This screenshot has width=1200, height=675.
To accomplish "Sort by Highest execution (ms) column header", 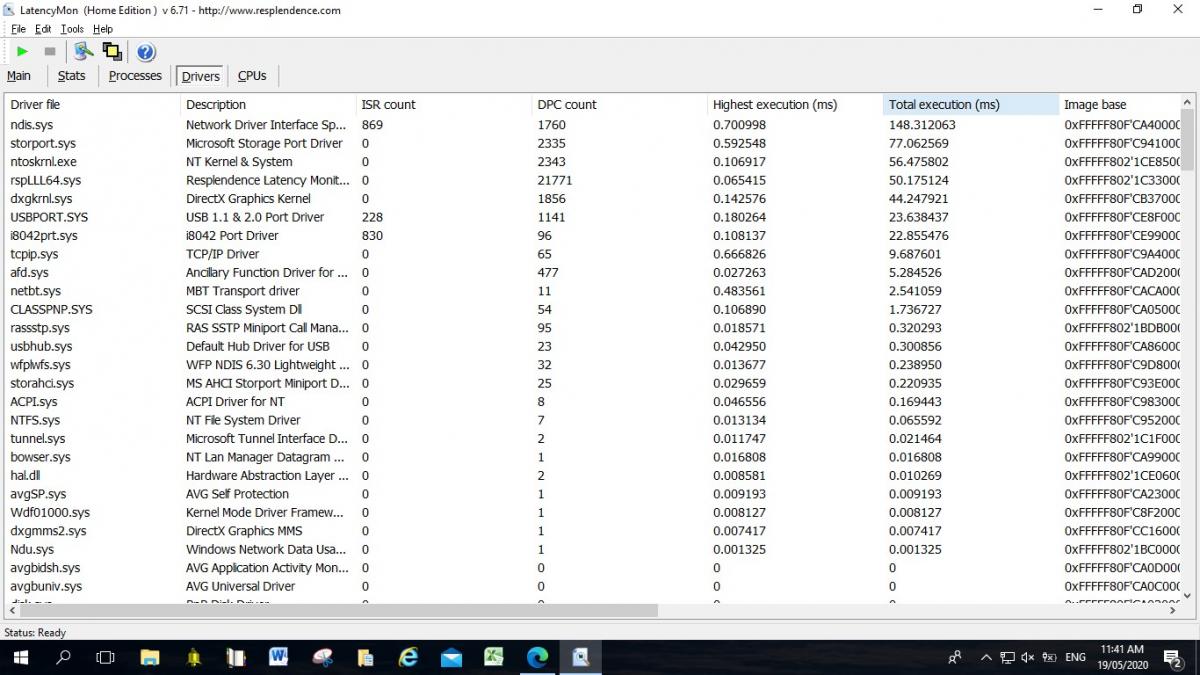I will coord(795,104).
